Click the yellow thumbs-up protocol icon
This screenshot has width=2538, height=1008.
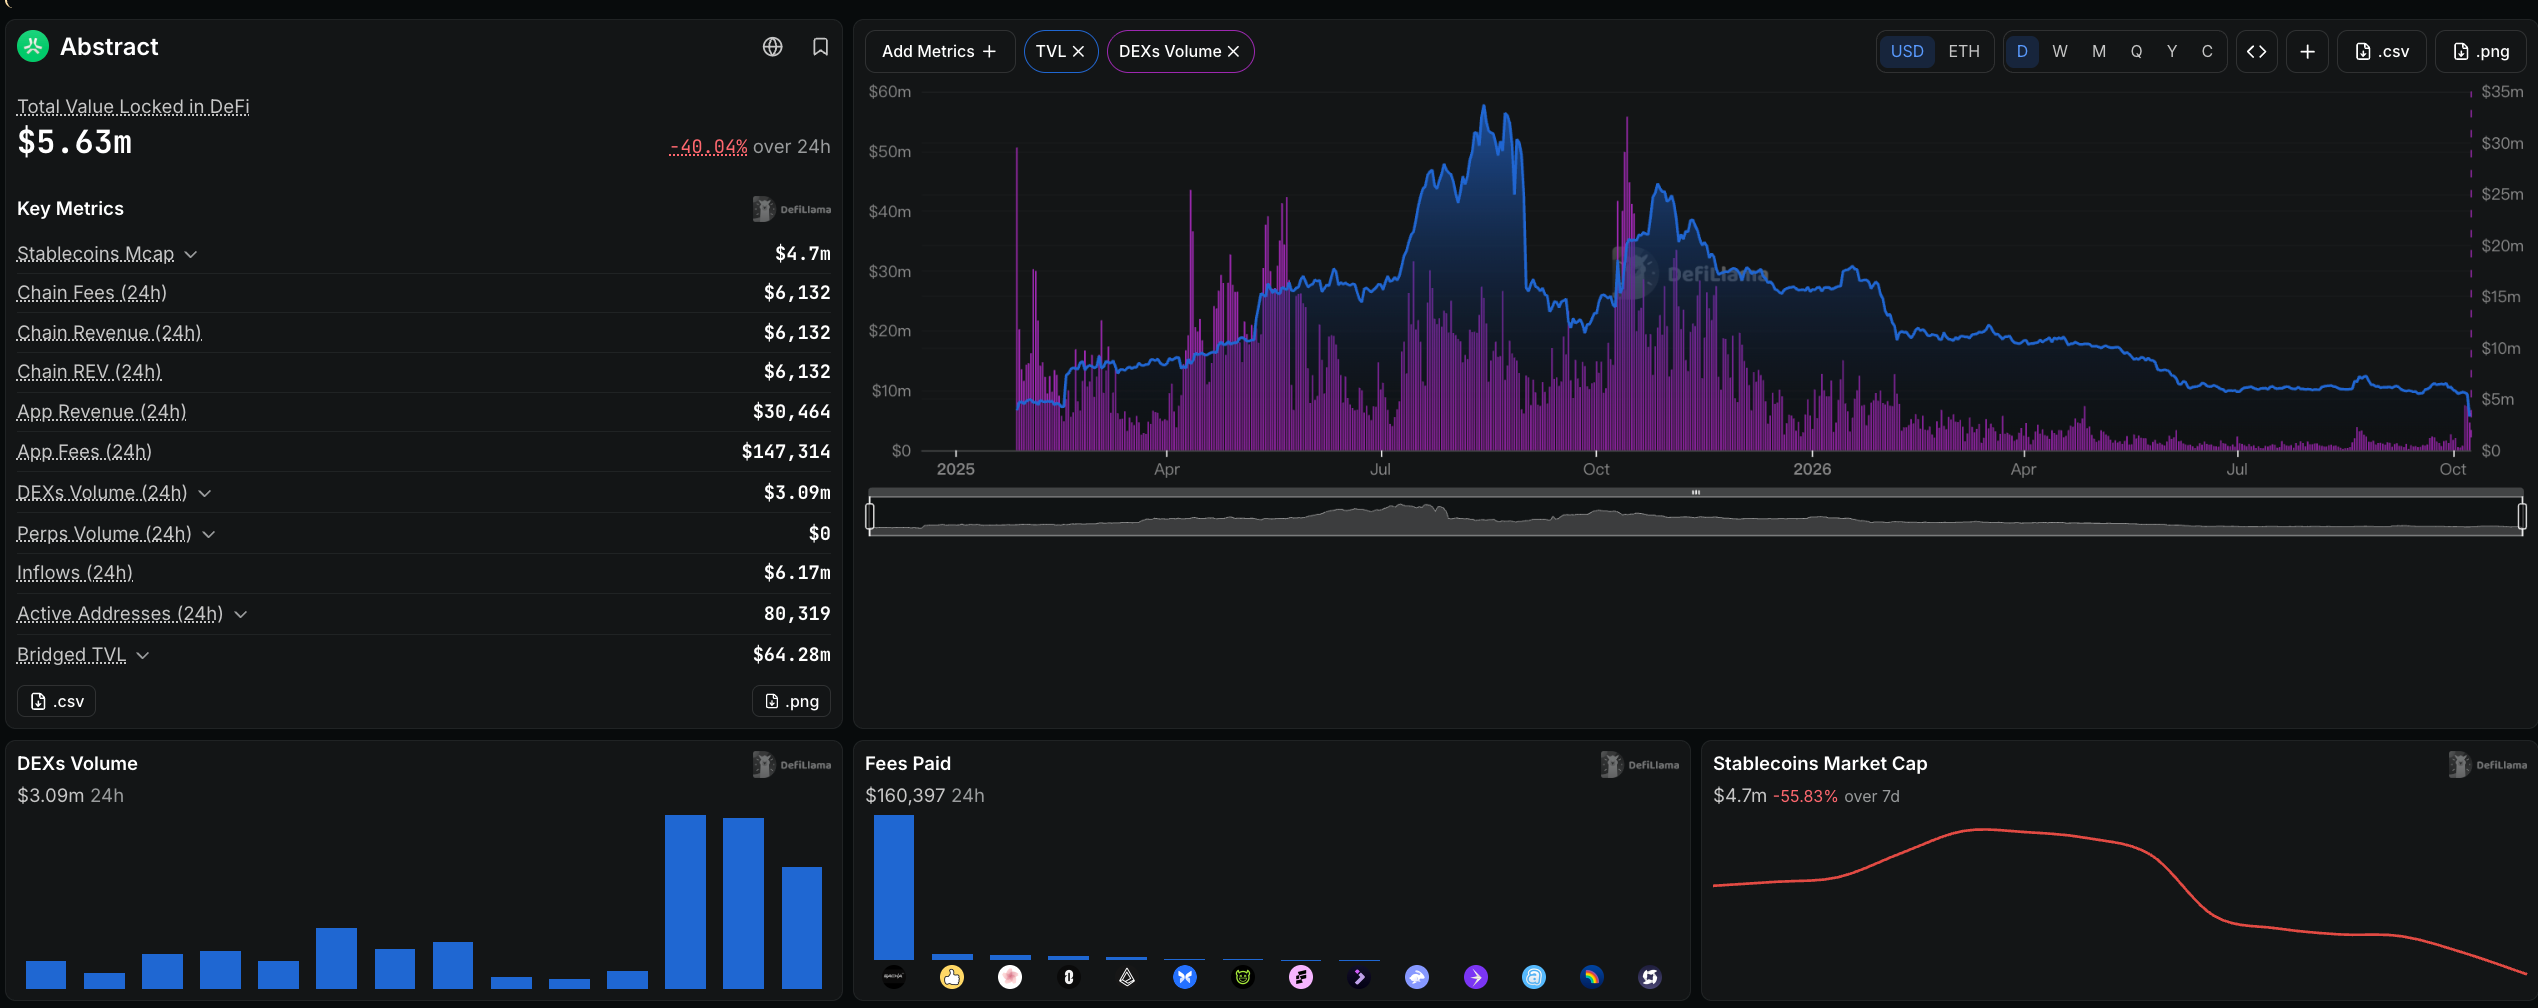[x=952, y=977]
